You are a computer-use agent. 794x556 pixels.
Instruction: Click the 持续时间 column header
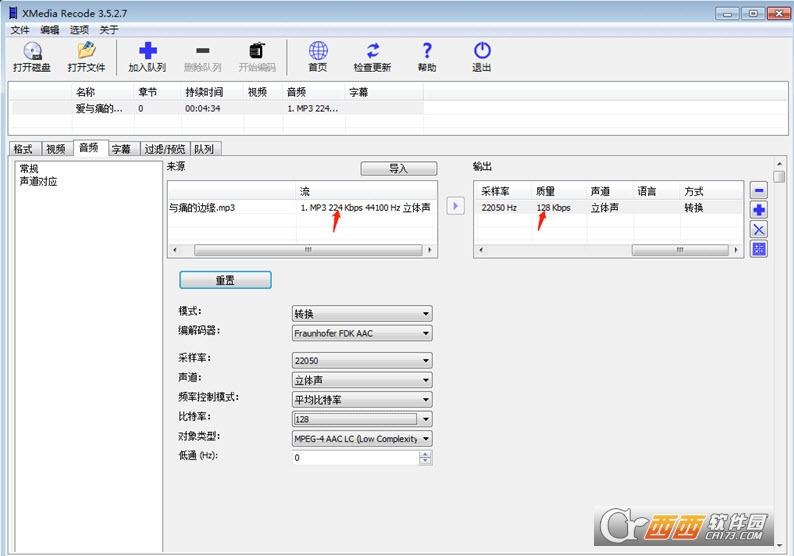tap(212, 92)
